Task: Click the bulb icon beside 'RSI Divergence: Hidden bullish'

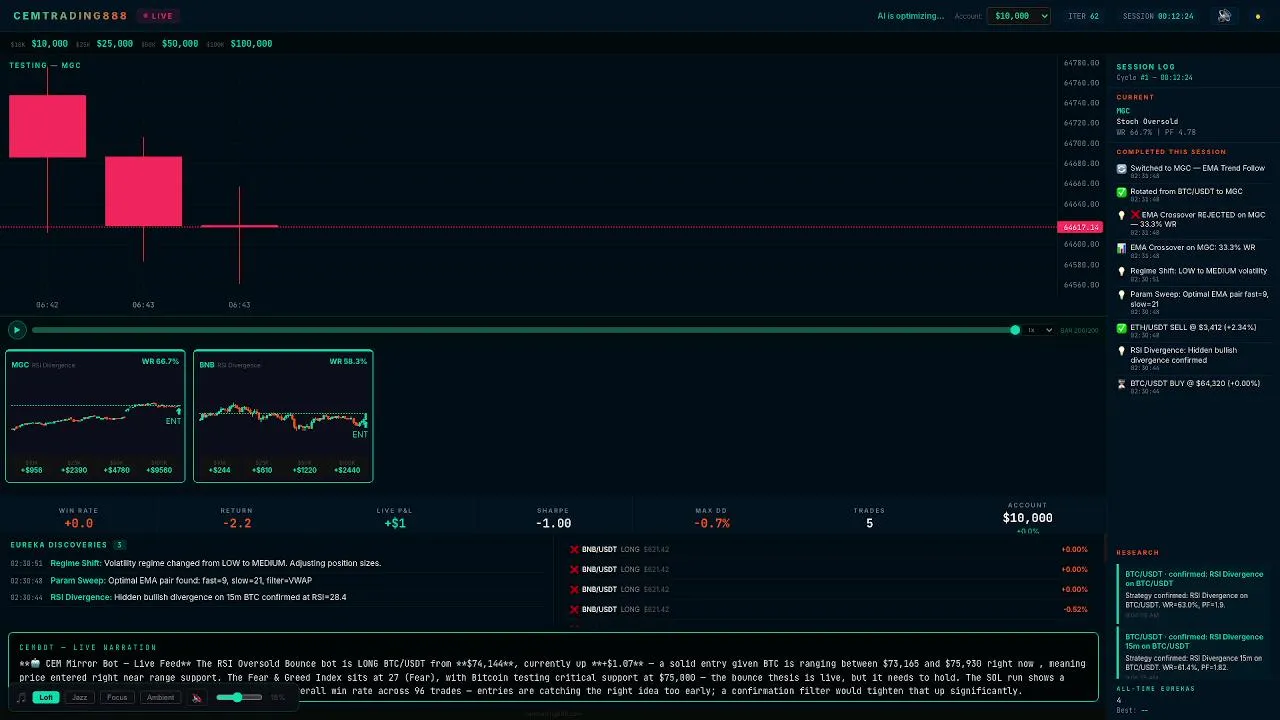Action: pos(1122,351)
